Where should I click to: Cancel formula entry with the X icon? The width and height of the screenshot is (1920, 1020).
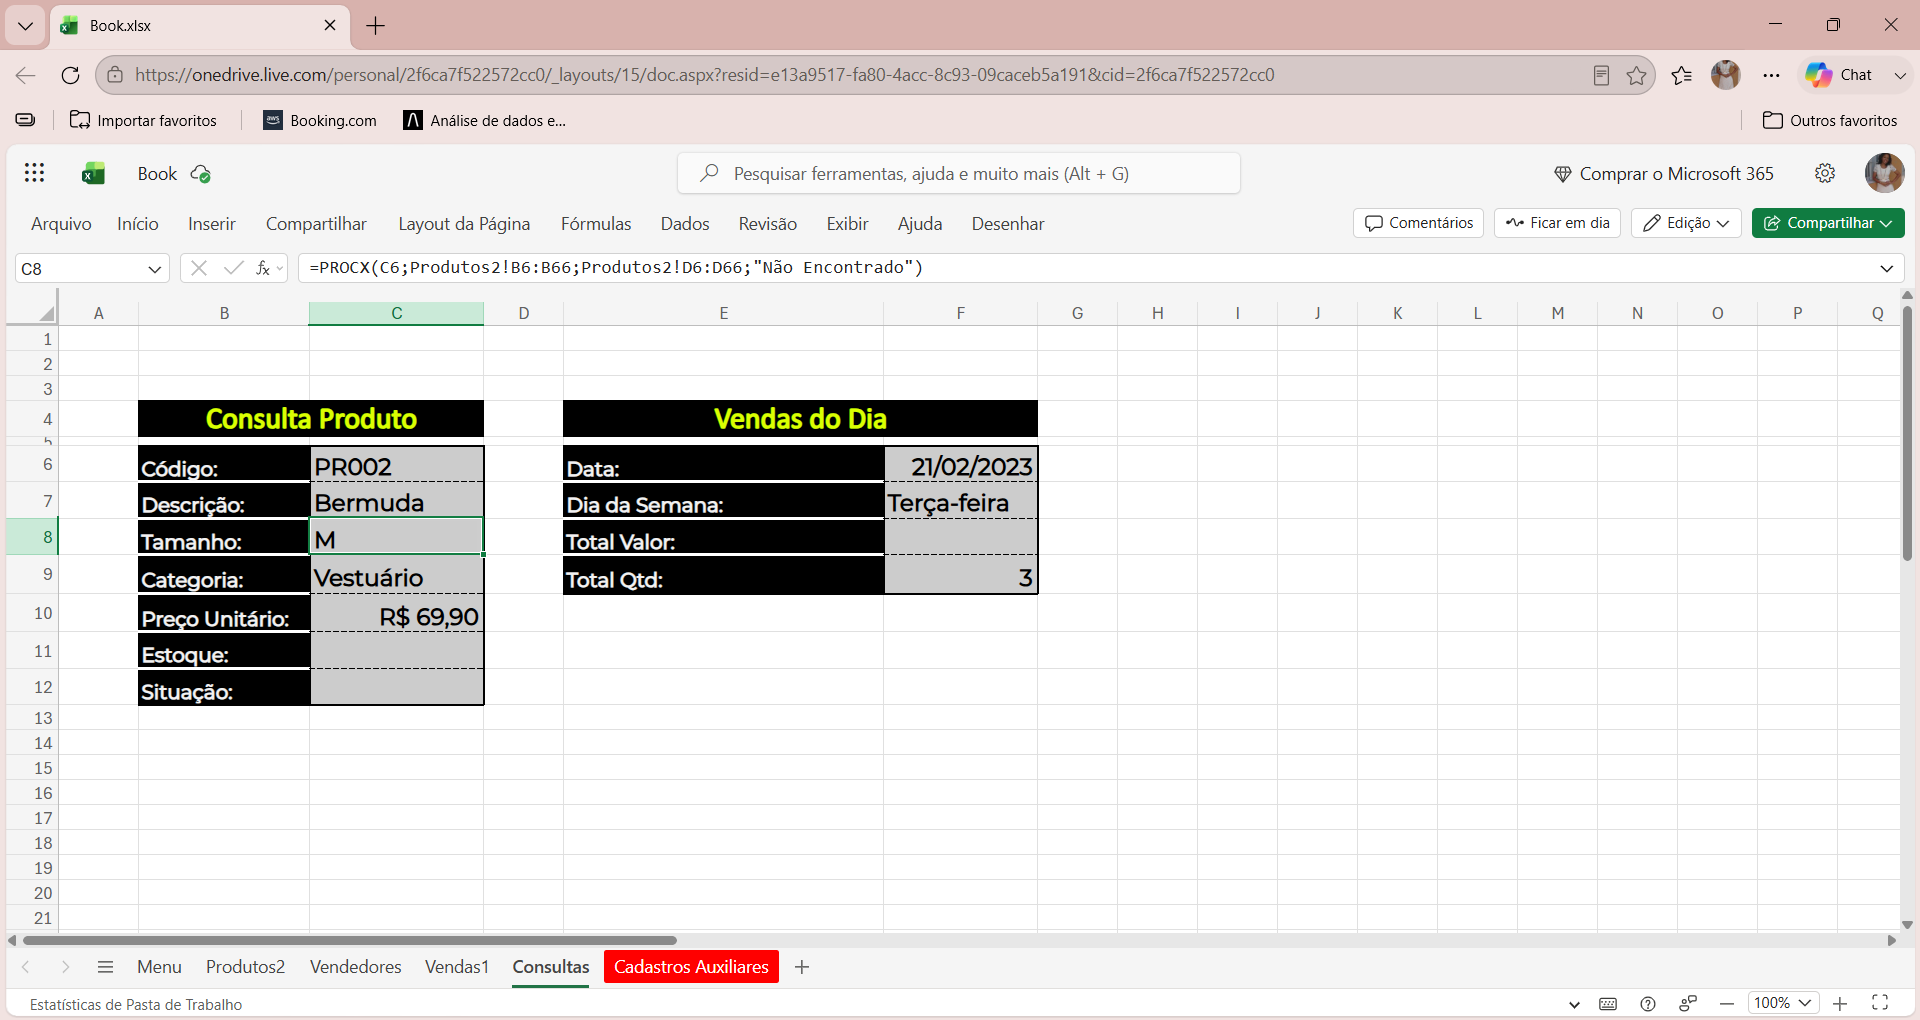pyautogui.click(x=199, y=268)
